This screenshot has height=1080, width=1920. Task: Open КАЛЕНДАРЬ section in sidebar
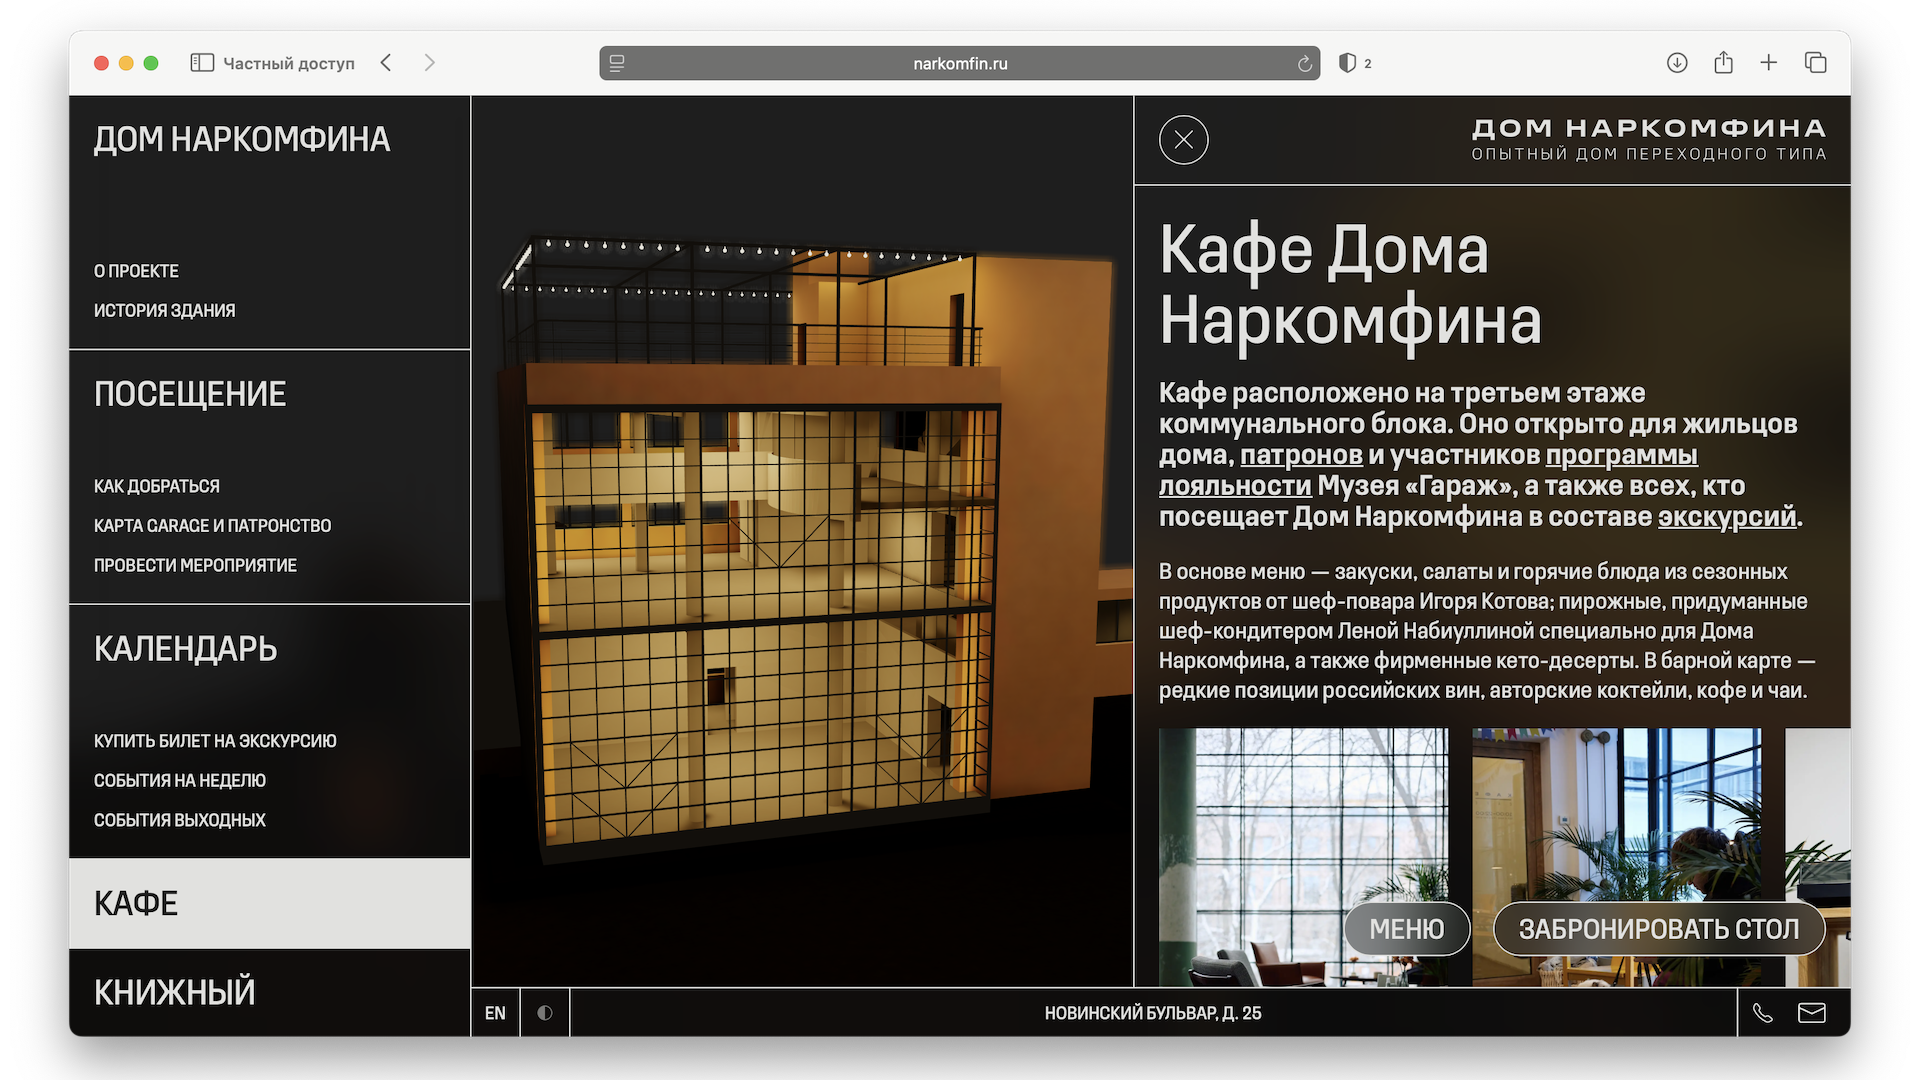pyautogui.click(x=186, y=649)
